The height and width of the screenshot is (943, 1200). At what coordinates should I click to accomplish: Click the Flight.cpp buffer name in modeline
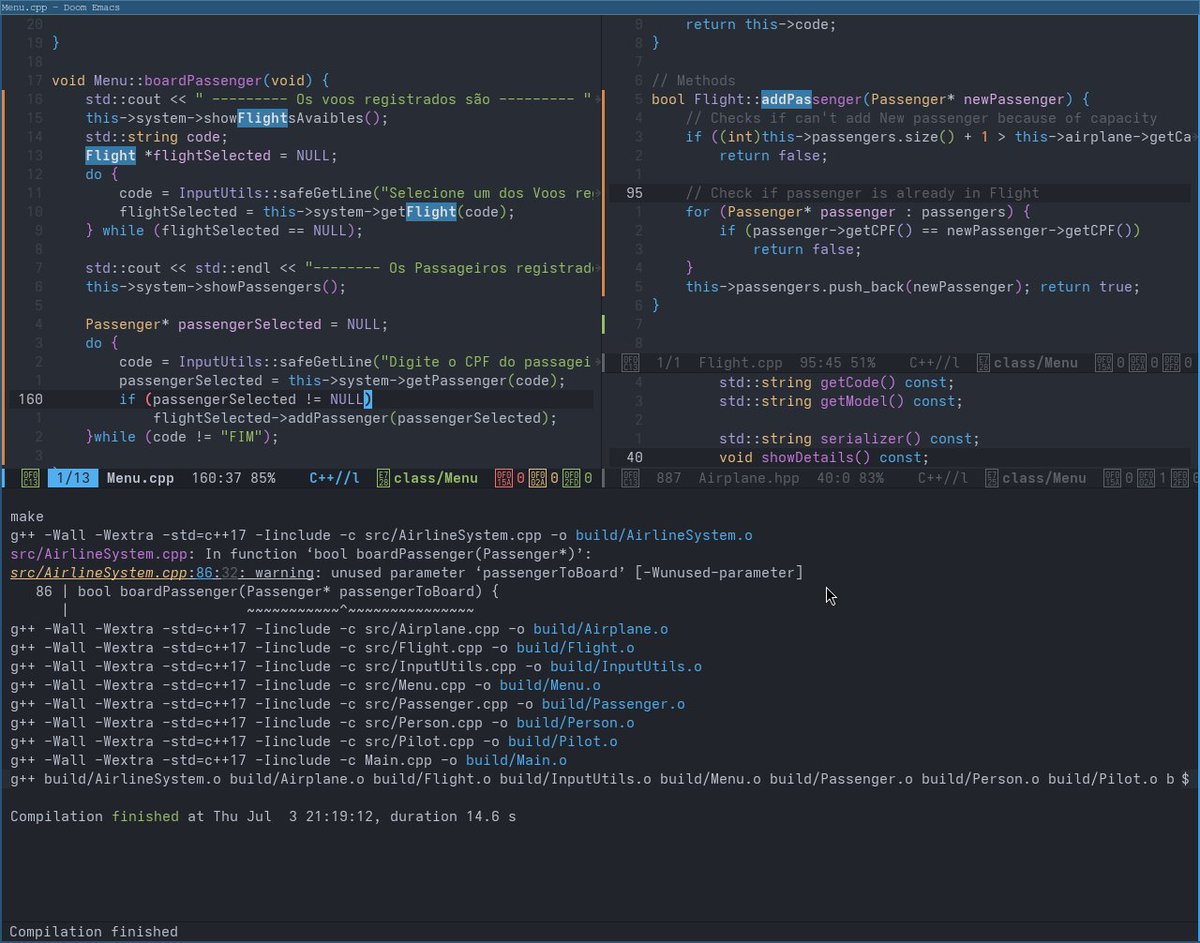coord(740,363)
